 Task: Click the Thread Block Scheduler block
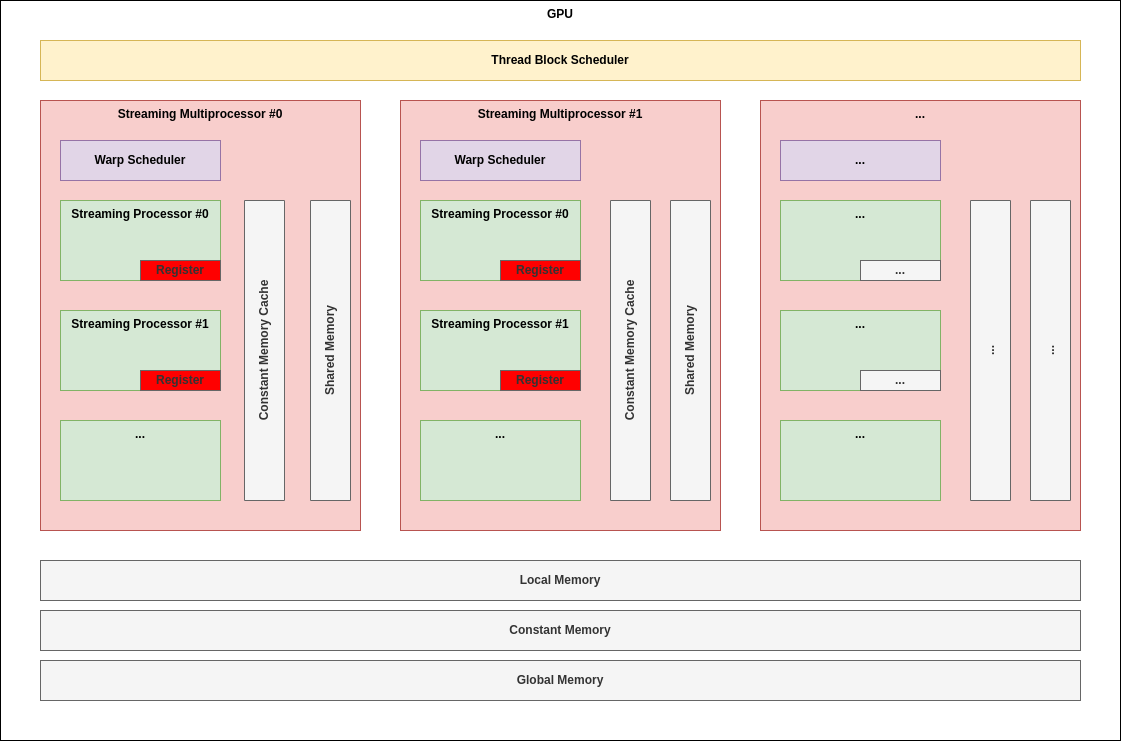pyautogui.click(x=560, y=60)
